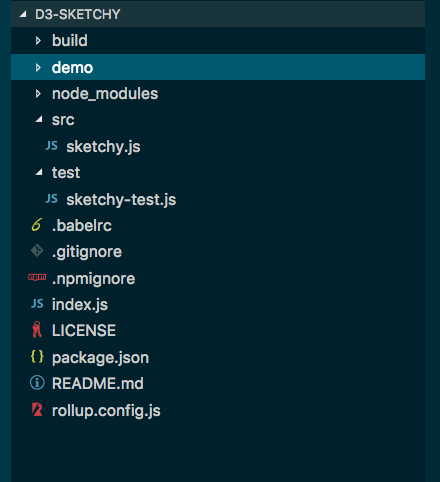Click the red npm icon for .npmignore
Viewport: 440px width, 482px height.
click(37, 277)
